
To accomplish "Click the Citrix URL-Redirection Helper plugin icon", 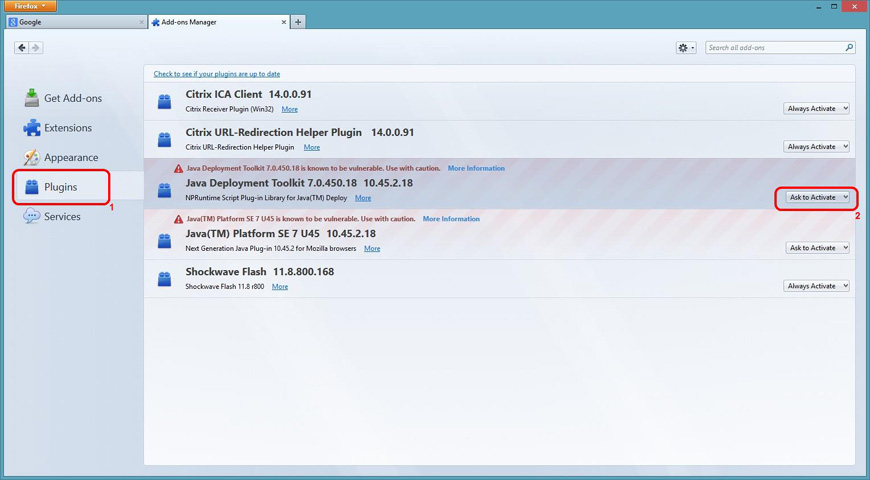I will [164, 140].
